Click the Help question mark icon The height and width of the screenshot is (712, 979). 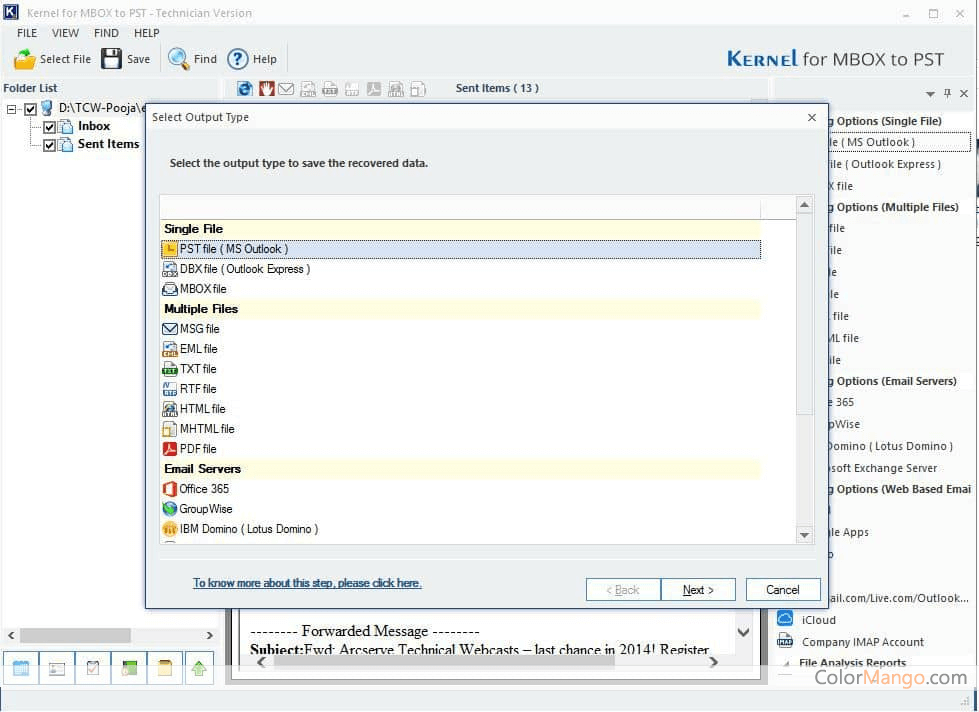(x=238, y=59)
